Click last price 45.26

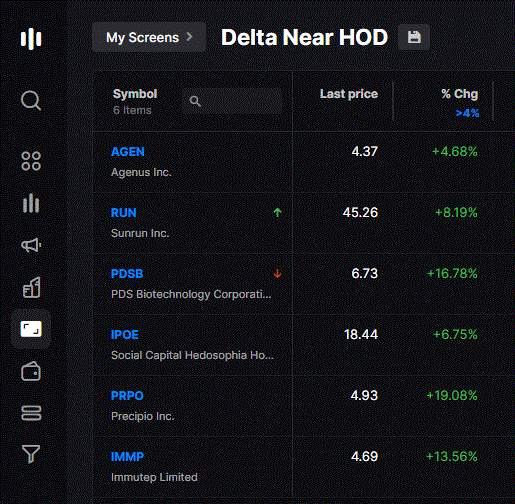pyautogui.click(x=360, y=212)
